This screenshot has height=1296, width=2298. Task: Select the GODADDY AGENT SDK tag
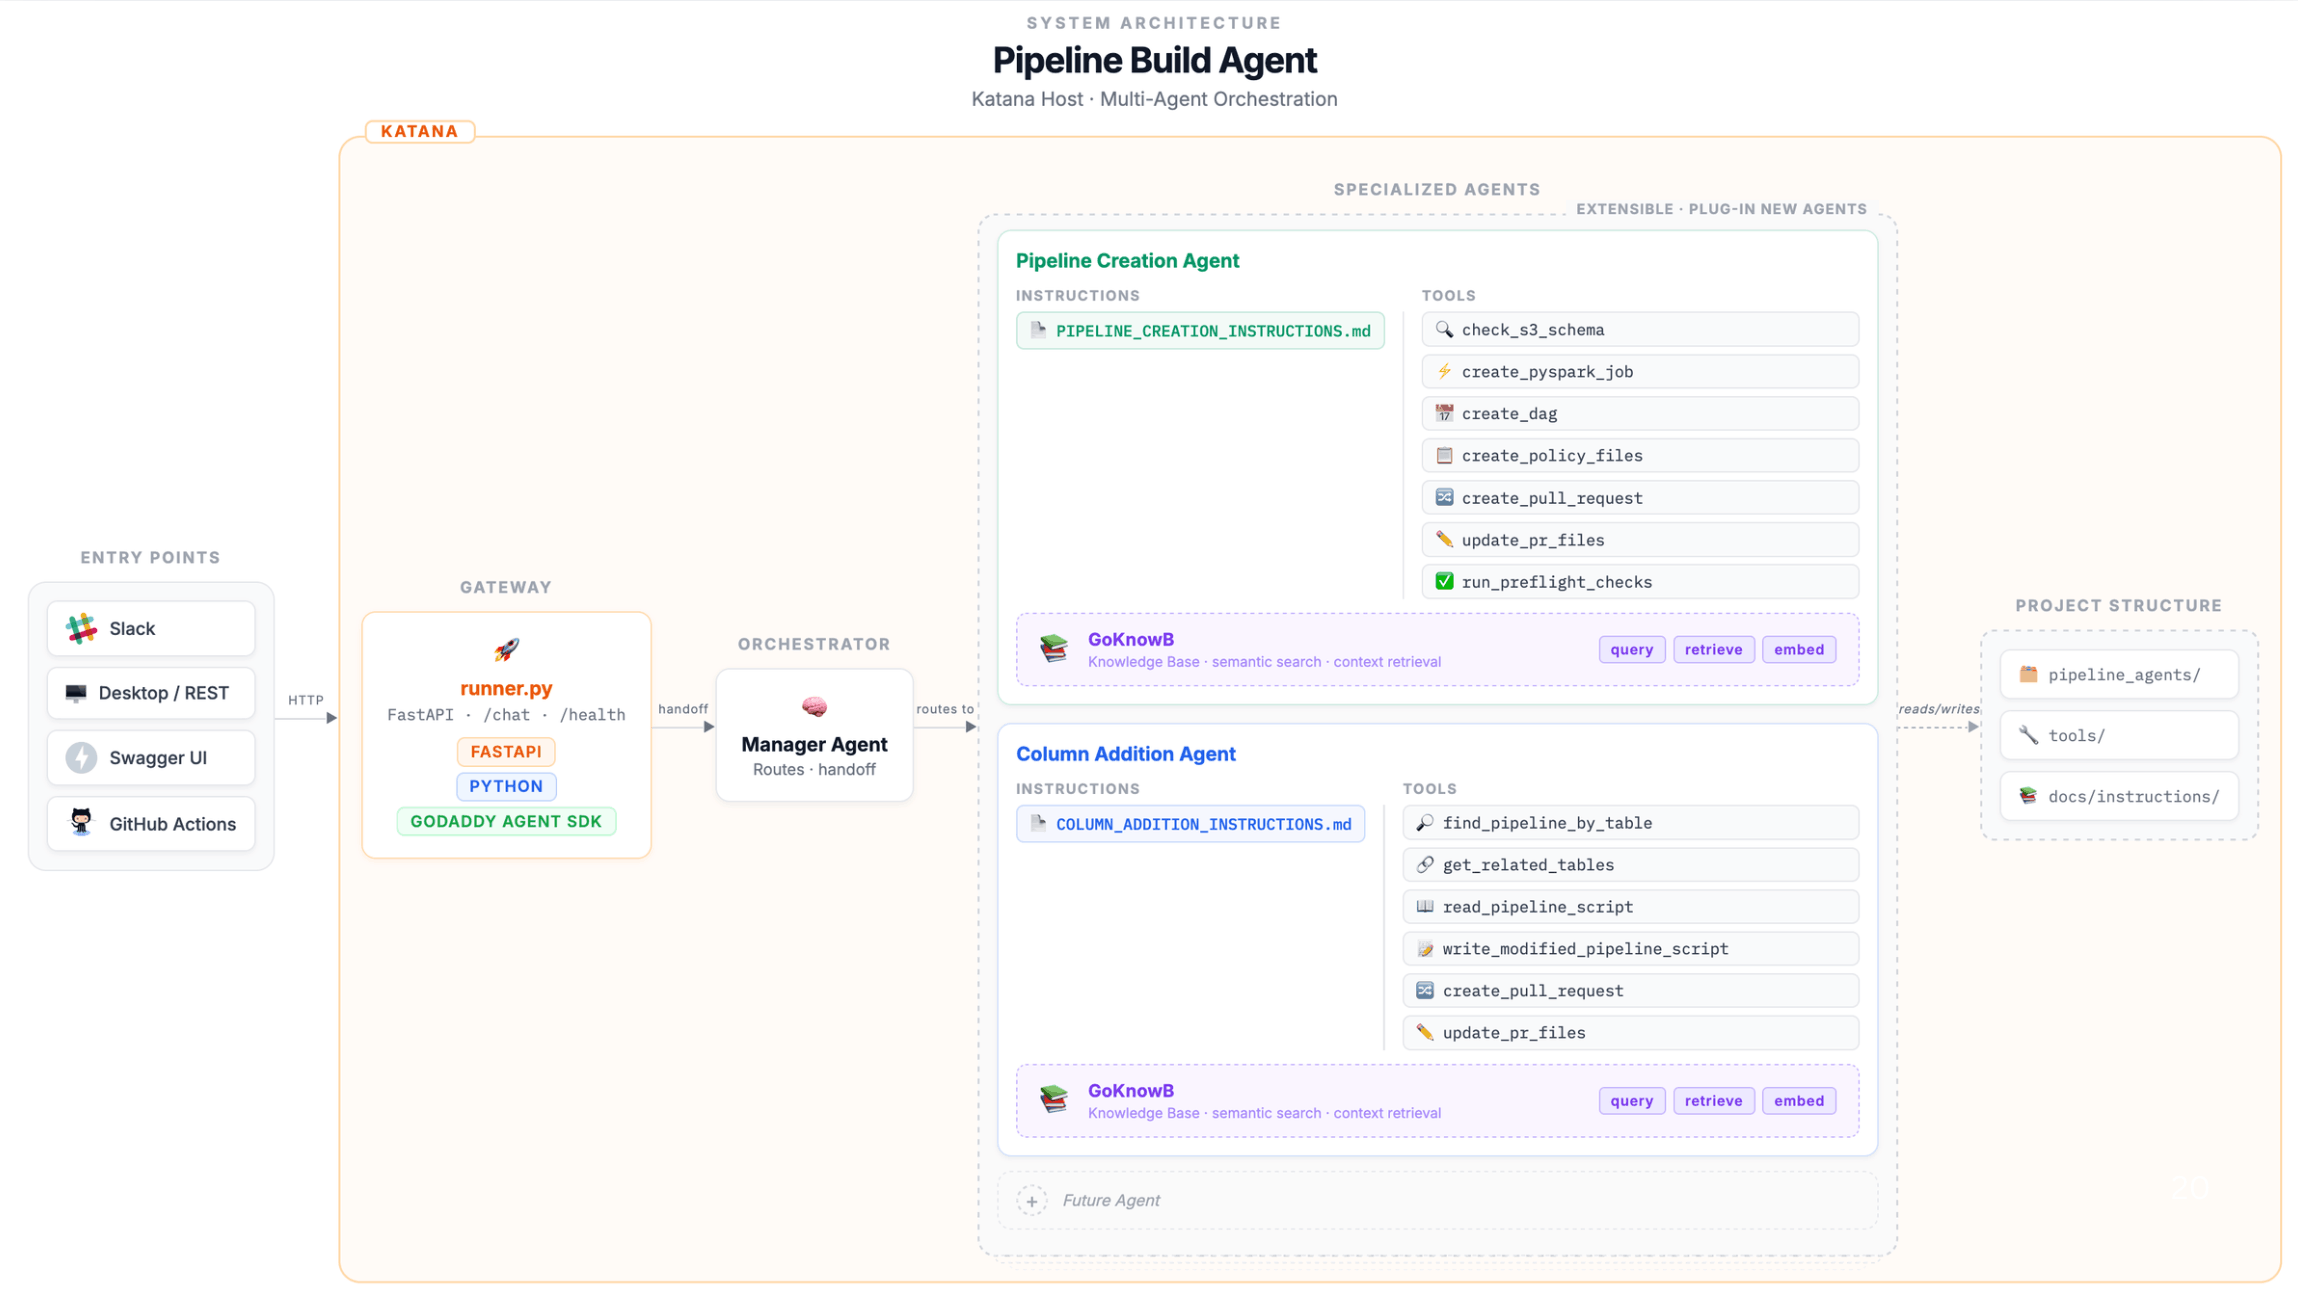point(506,821)
